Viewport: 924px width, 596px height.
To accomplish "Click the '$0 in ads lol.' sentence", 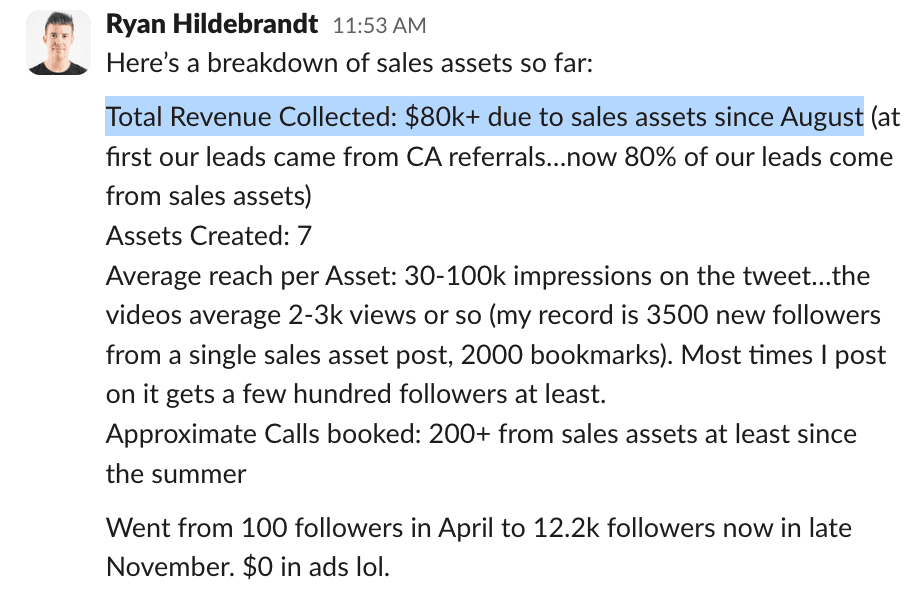I will point(316,567).
